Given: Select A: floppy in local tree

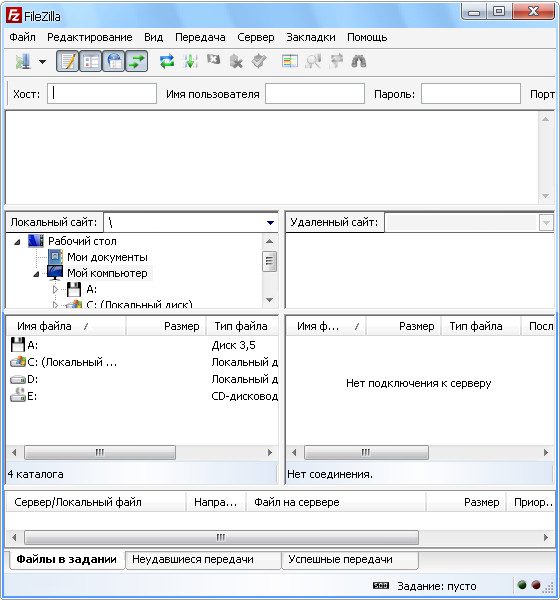Looking at the screenshot, I should (x=91, y=289).
